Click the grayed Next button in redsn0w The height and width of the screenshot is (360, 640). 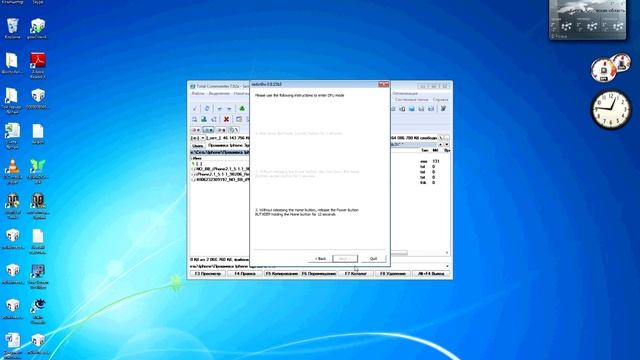click(345, 259)
